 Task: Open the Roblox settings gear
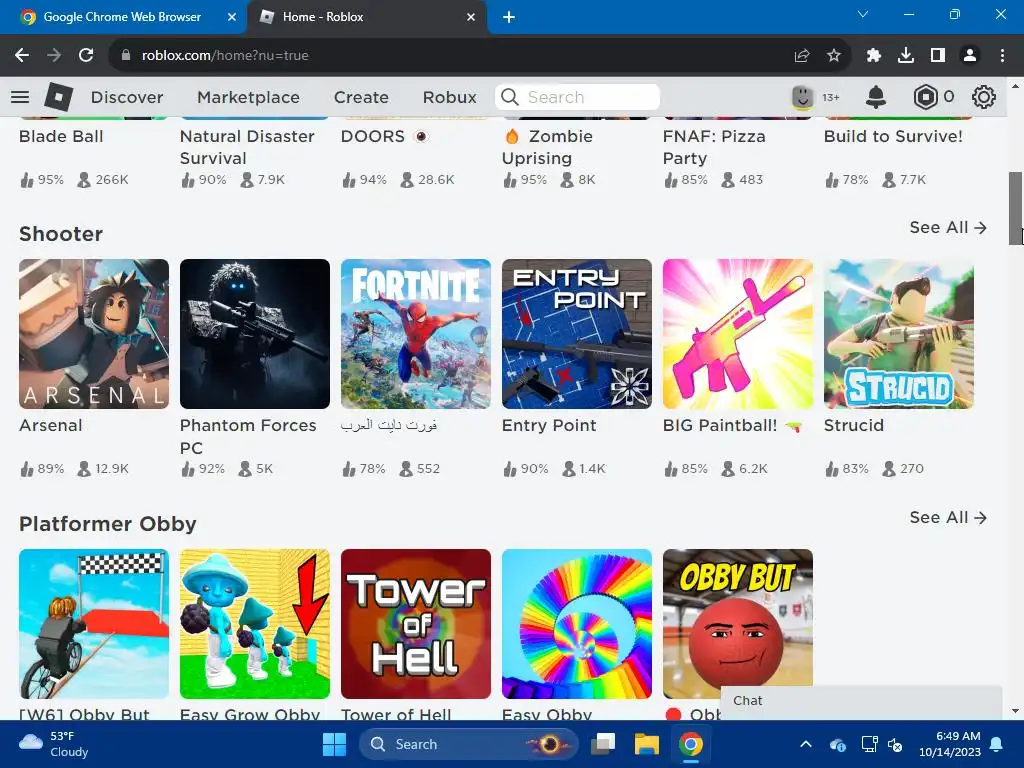tap(984, 97)
